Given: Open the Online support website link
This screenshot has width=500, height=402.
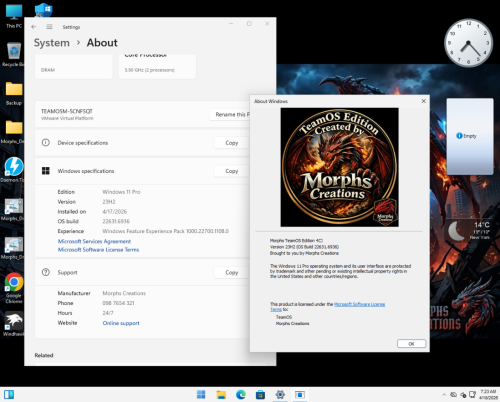Looking at the screenshot, I should pos(121,323).
